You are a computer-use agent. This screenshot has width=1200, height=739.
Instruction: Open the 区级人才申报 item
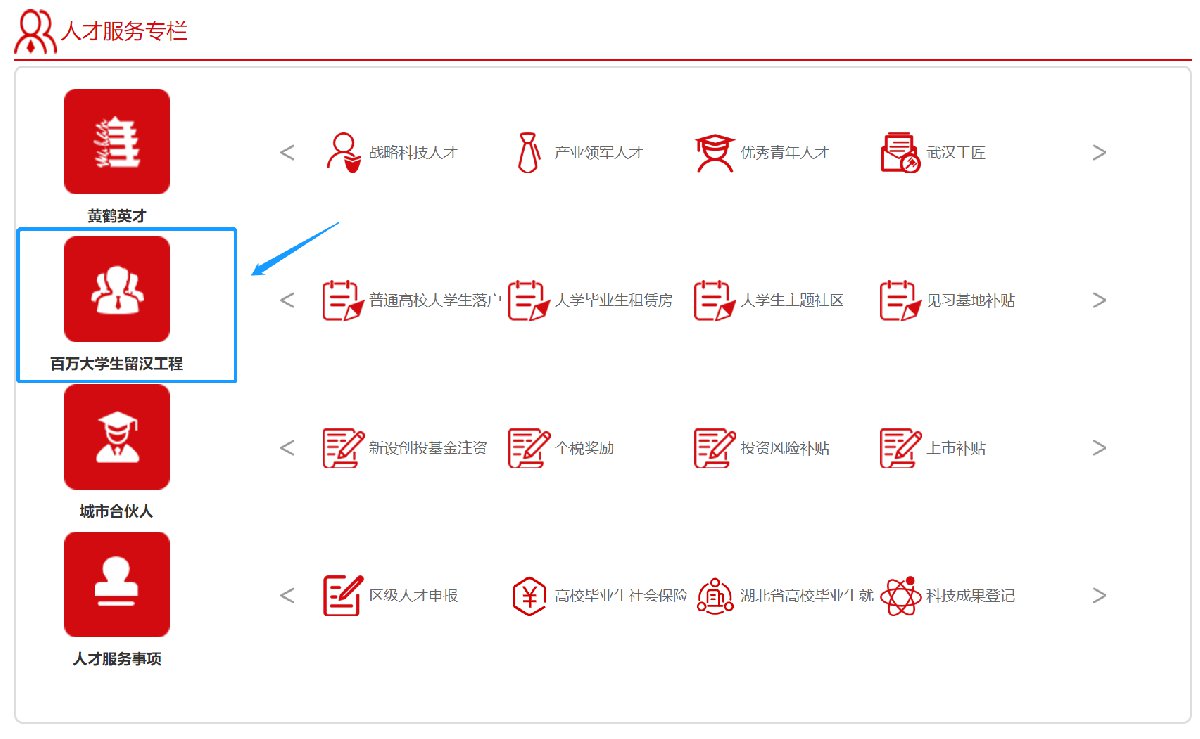coord(391,596)
